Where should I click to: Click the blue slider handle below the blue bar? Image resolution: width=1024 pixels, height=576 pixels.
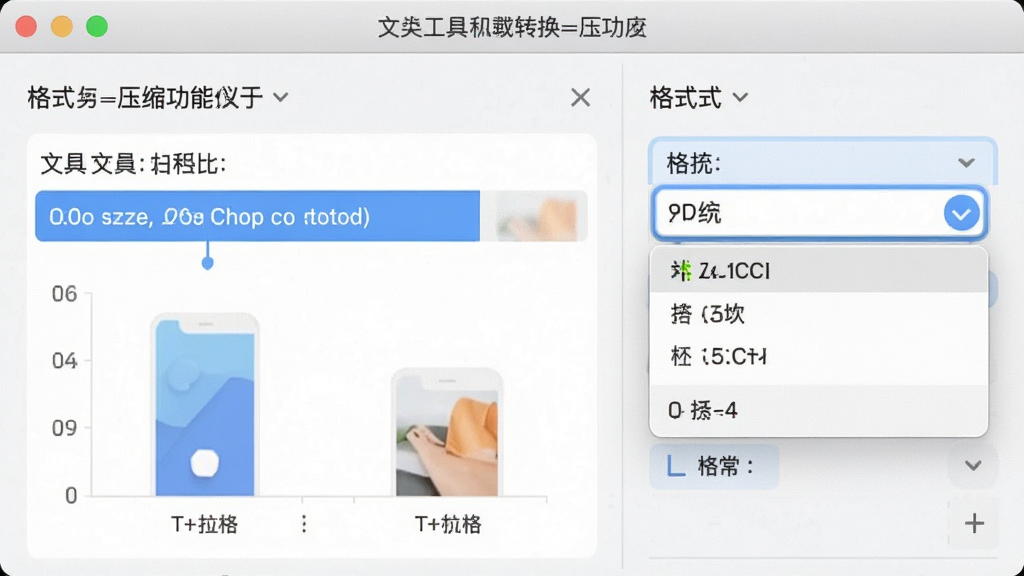tap(208, 263)
